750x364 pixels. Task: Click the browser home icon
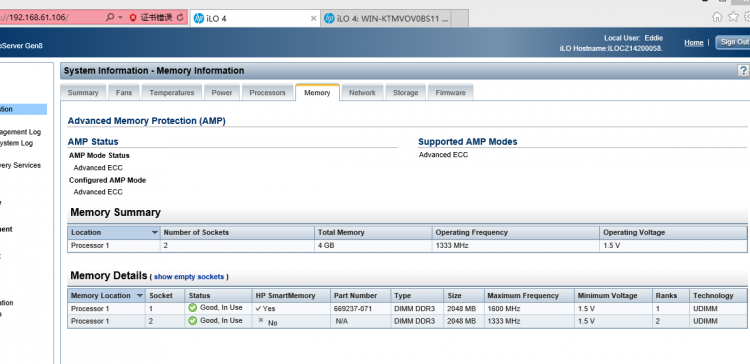pos(717,17)
